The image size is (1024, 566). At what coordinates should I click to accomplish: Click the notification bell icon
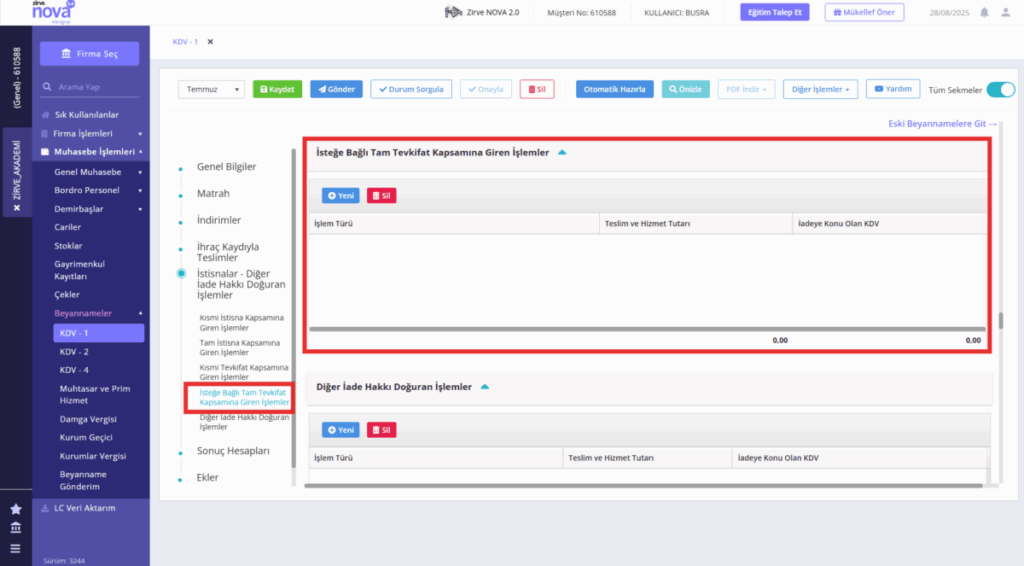click(984, 12)
